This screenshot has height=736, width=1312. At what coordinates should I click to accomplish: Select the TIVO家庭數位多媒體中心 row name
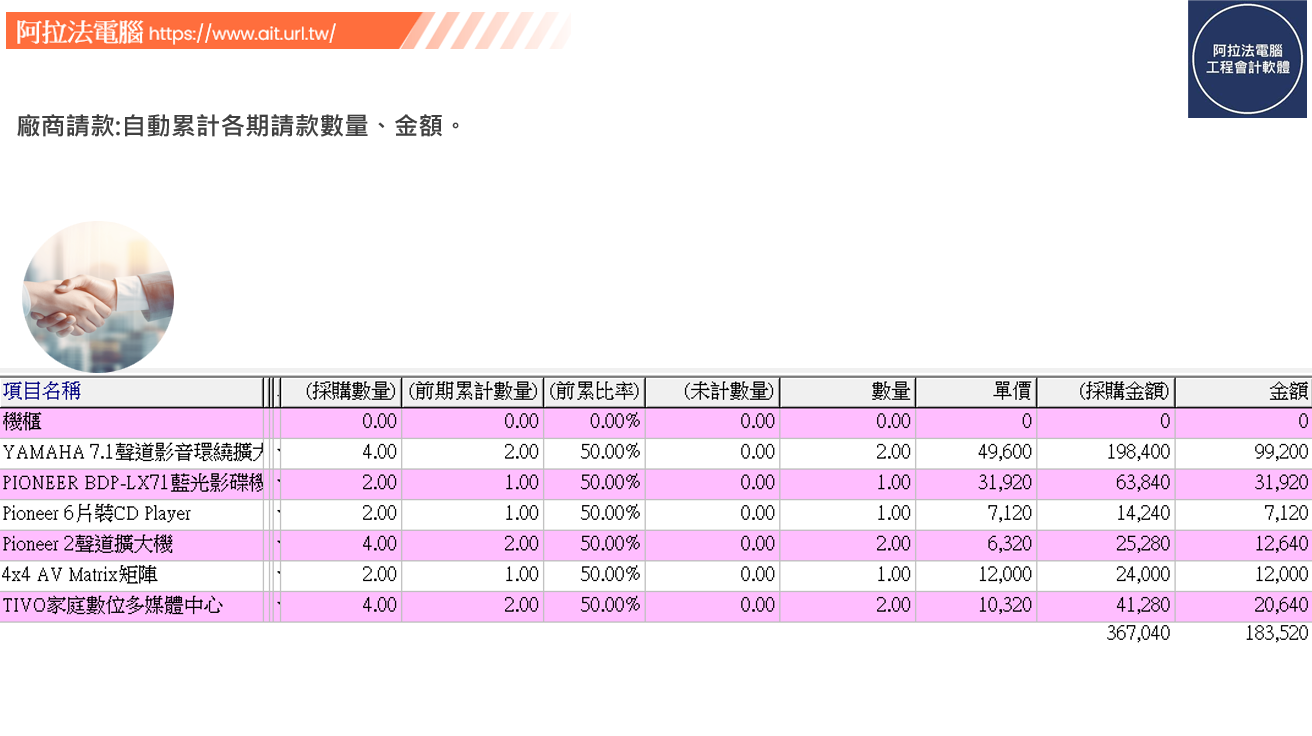(112, 606)
